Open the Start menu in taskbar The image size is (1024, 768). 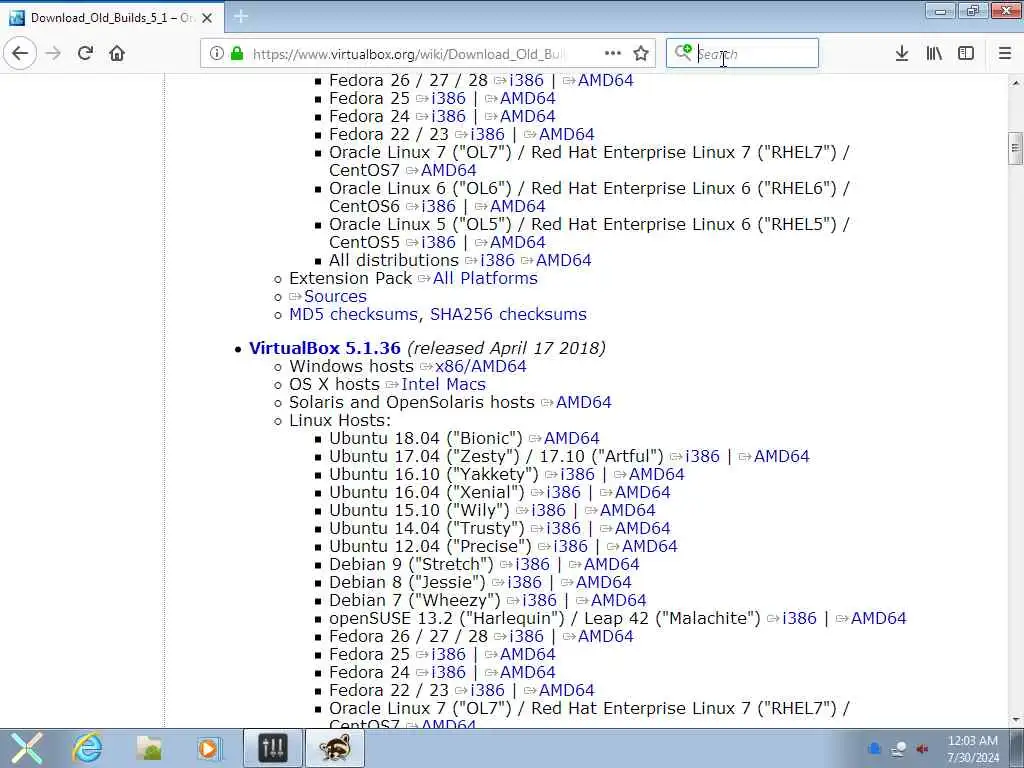coord(26,748)
